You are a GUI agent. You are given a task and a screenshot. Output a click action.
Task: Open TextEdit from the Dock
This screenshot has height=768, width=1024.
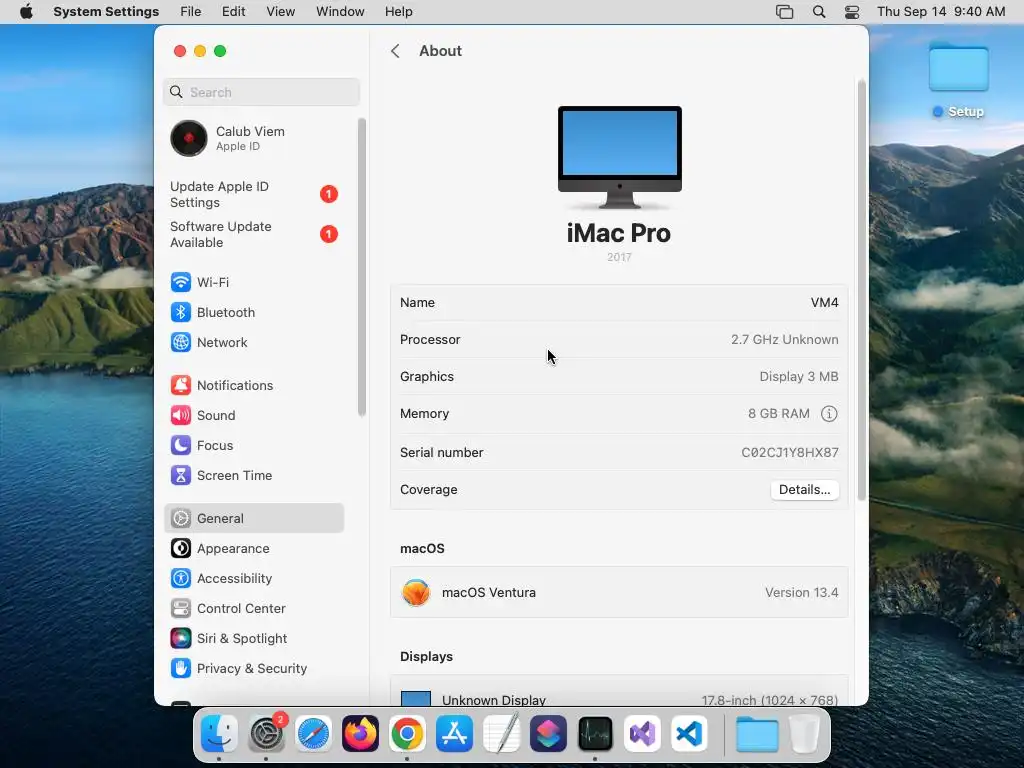501,733
